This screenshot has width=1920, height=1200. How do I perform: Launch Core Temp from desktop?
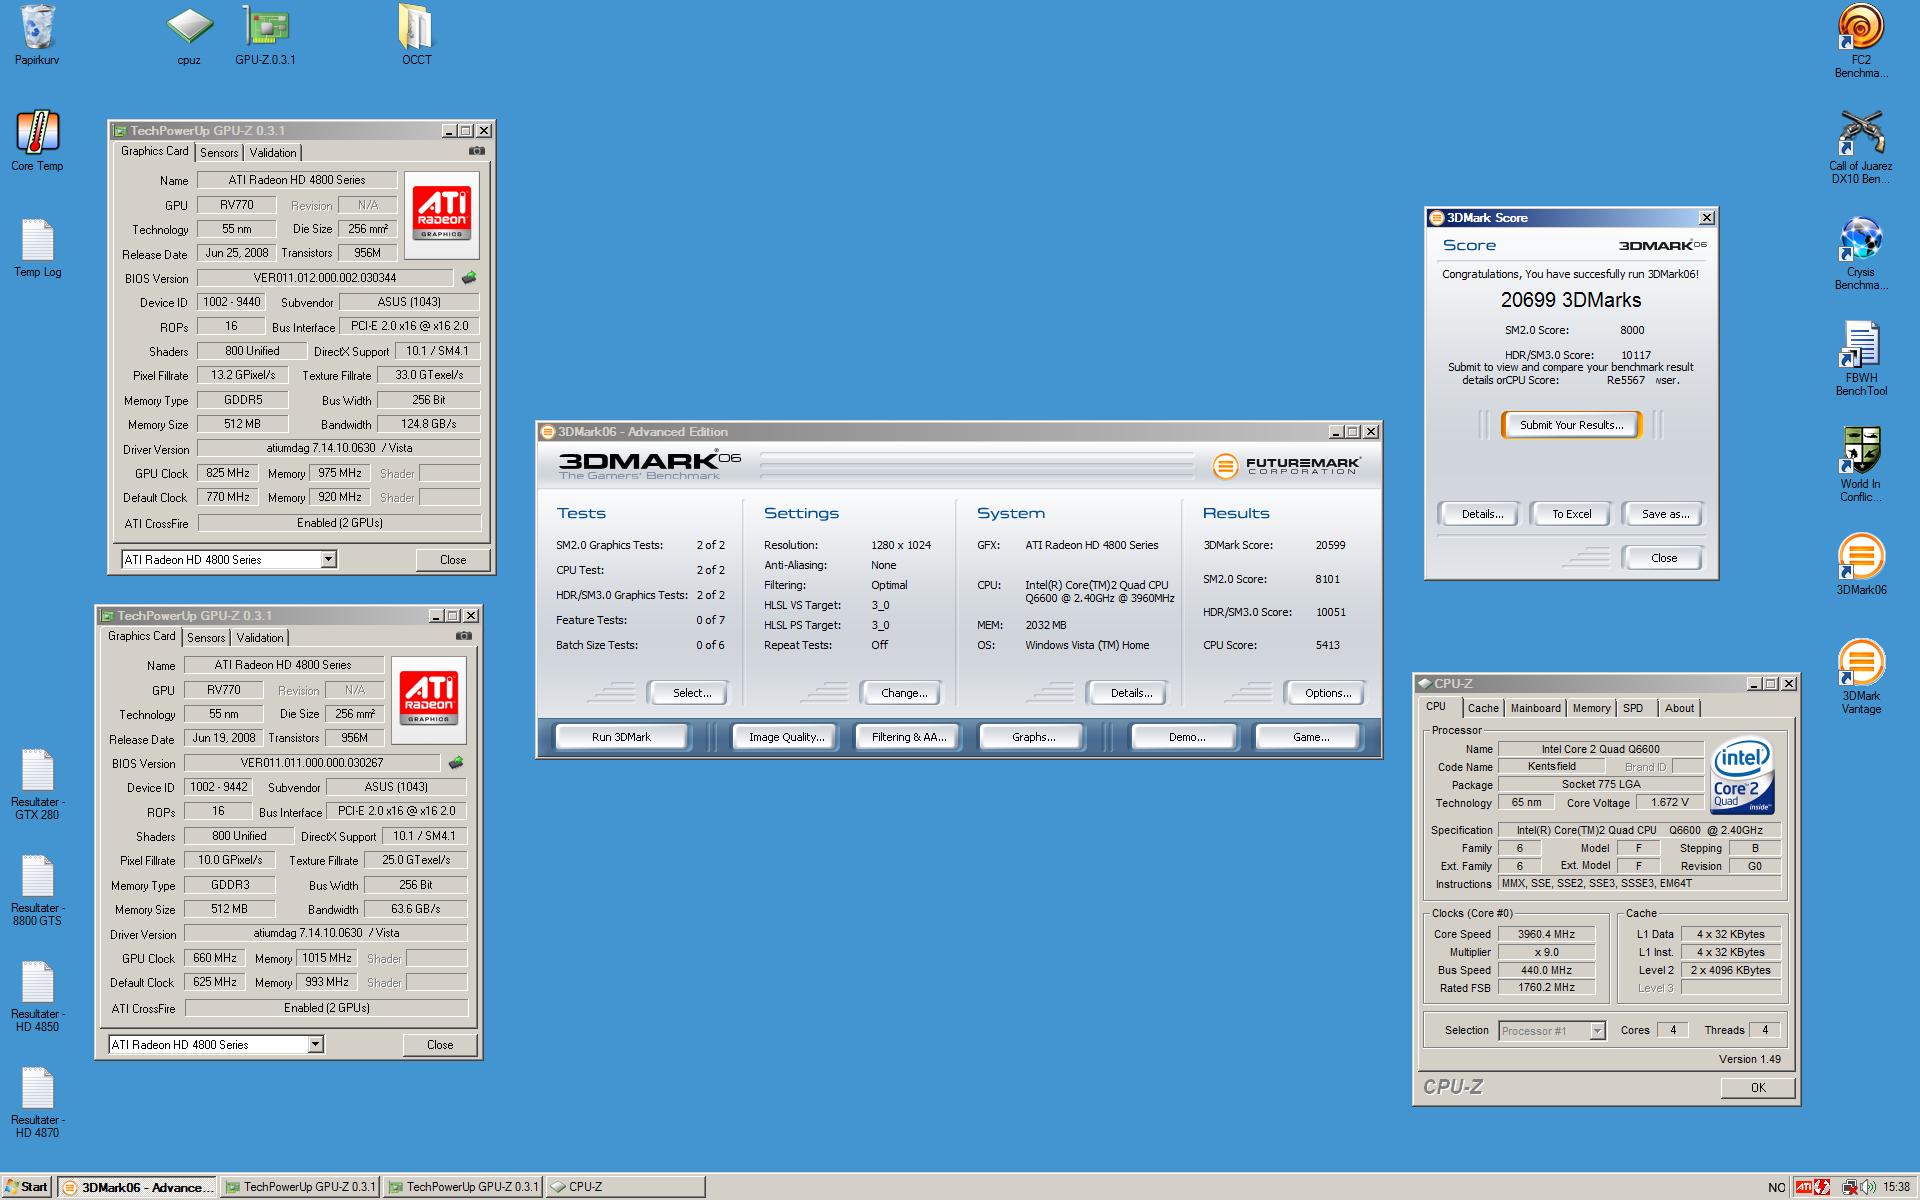click(37, 141)
